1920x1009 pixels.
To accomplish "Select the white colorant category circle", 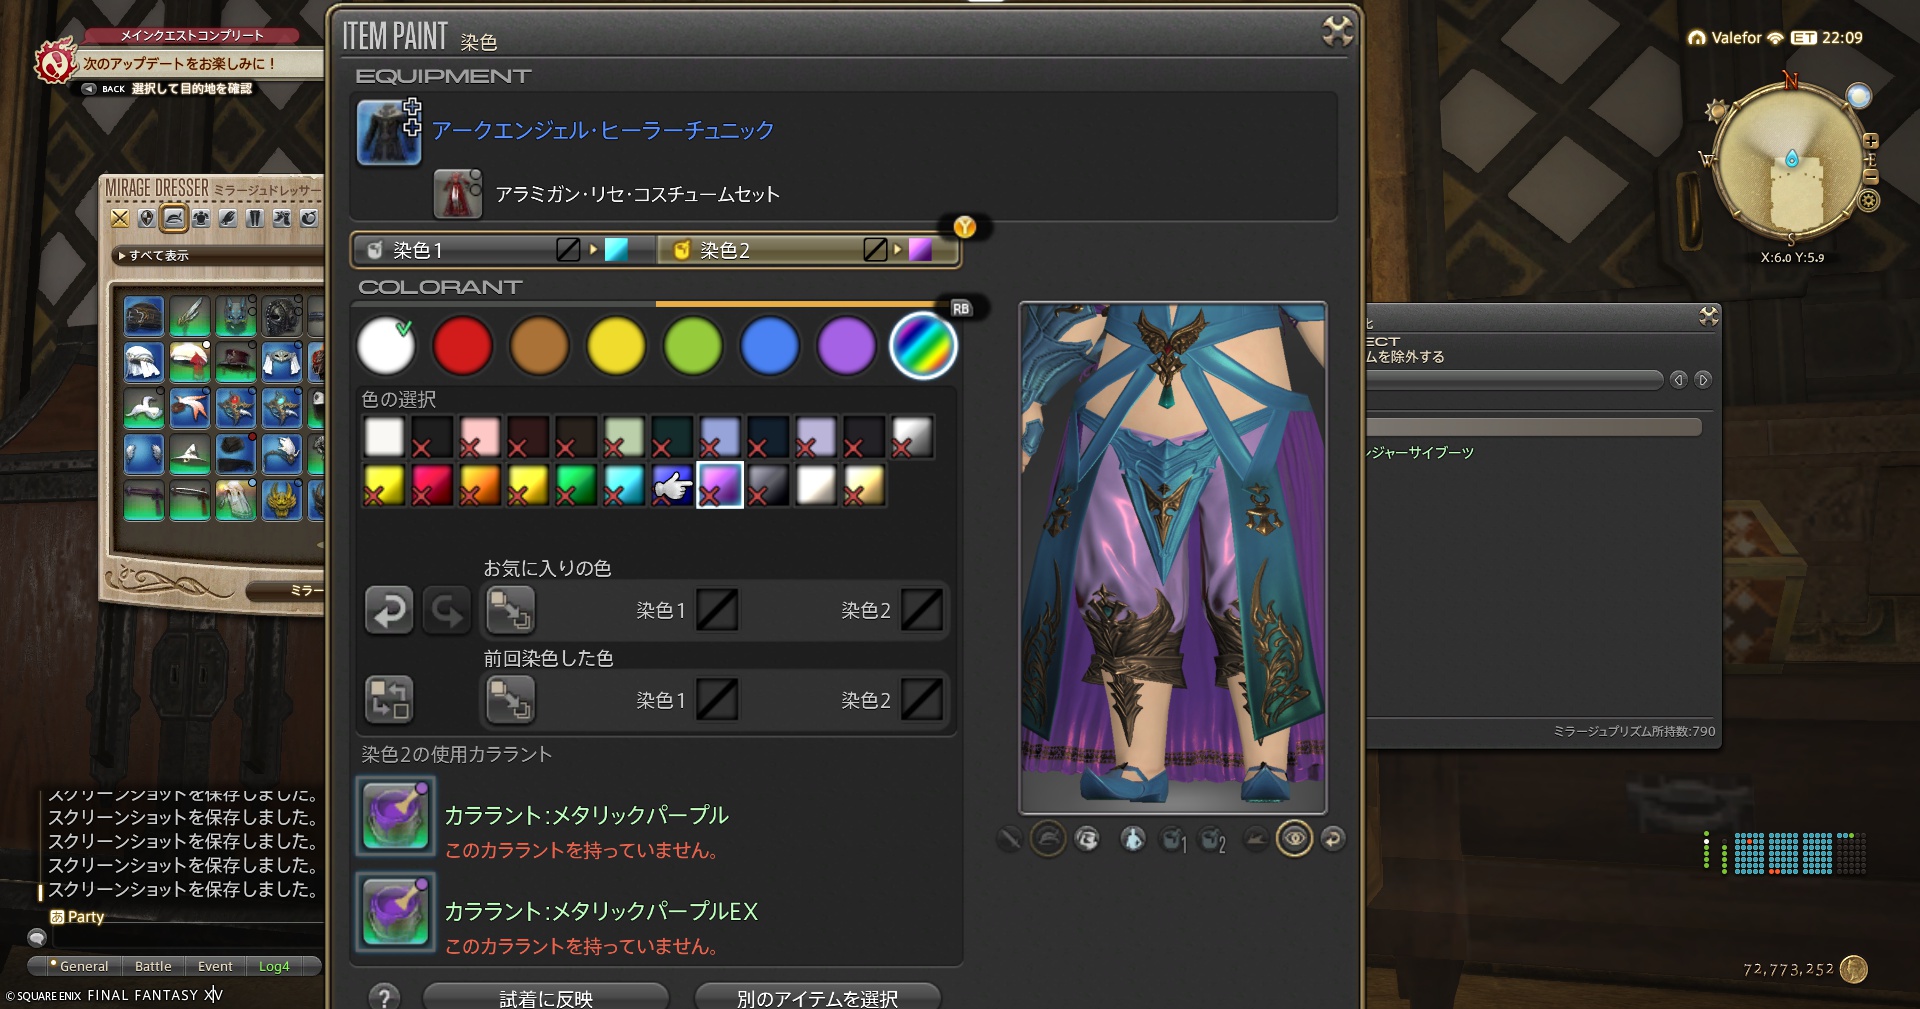I will coord(386,346).
